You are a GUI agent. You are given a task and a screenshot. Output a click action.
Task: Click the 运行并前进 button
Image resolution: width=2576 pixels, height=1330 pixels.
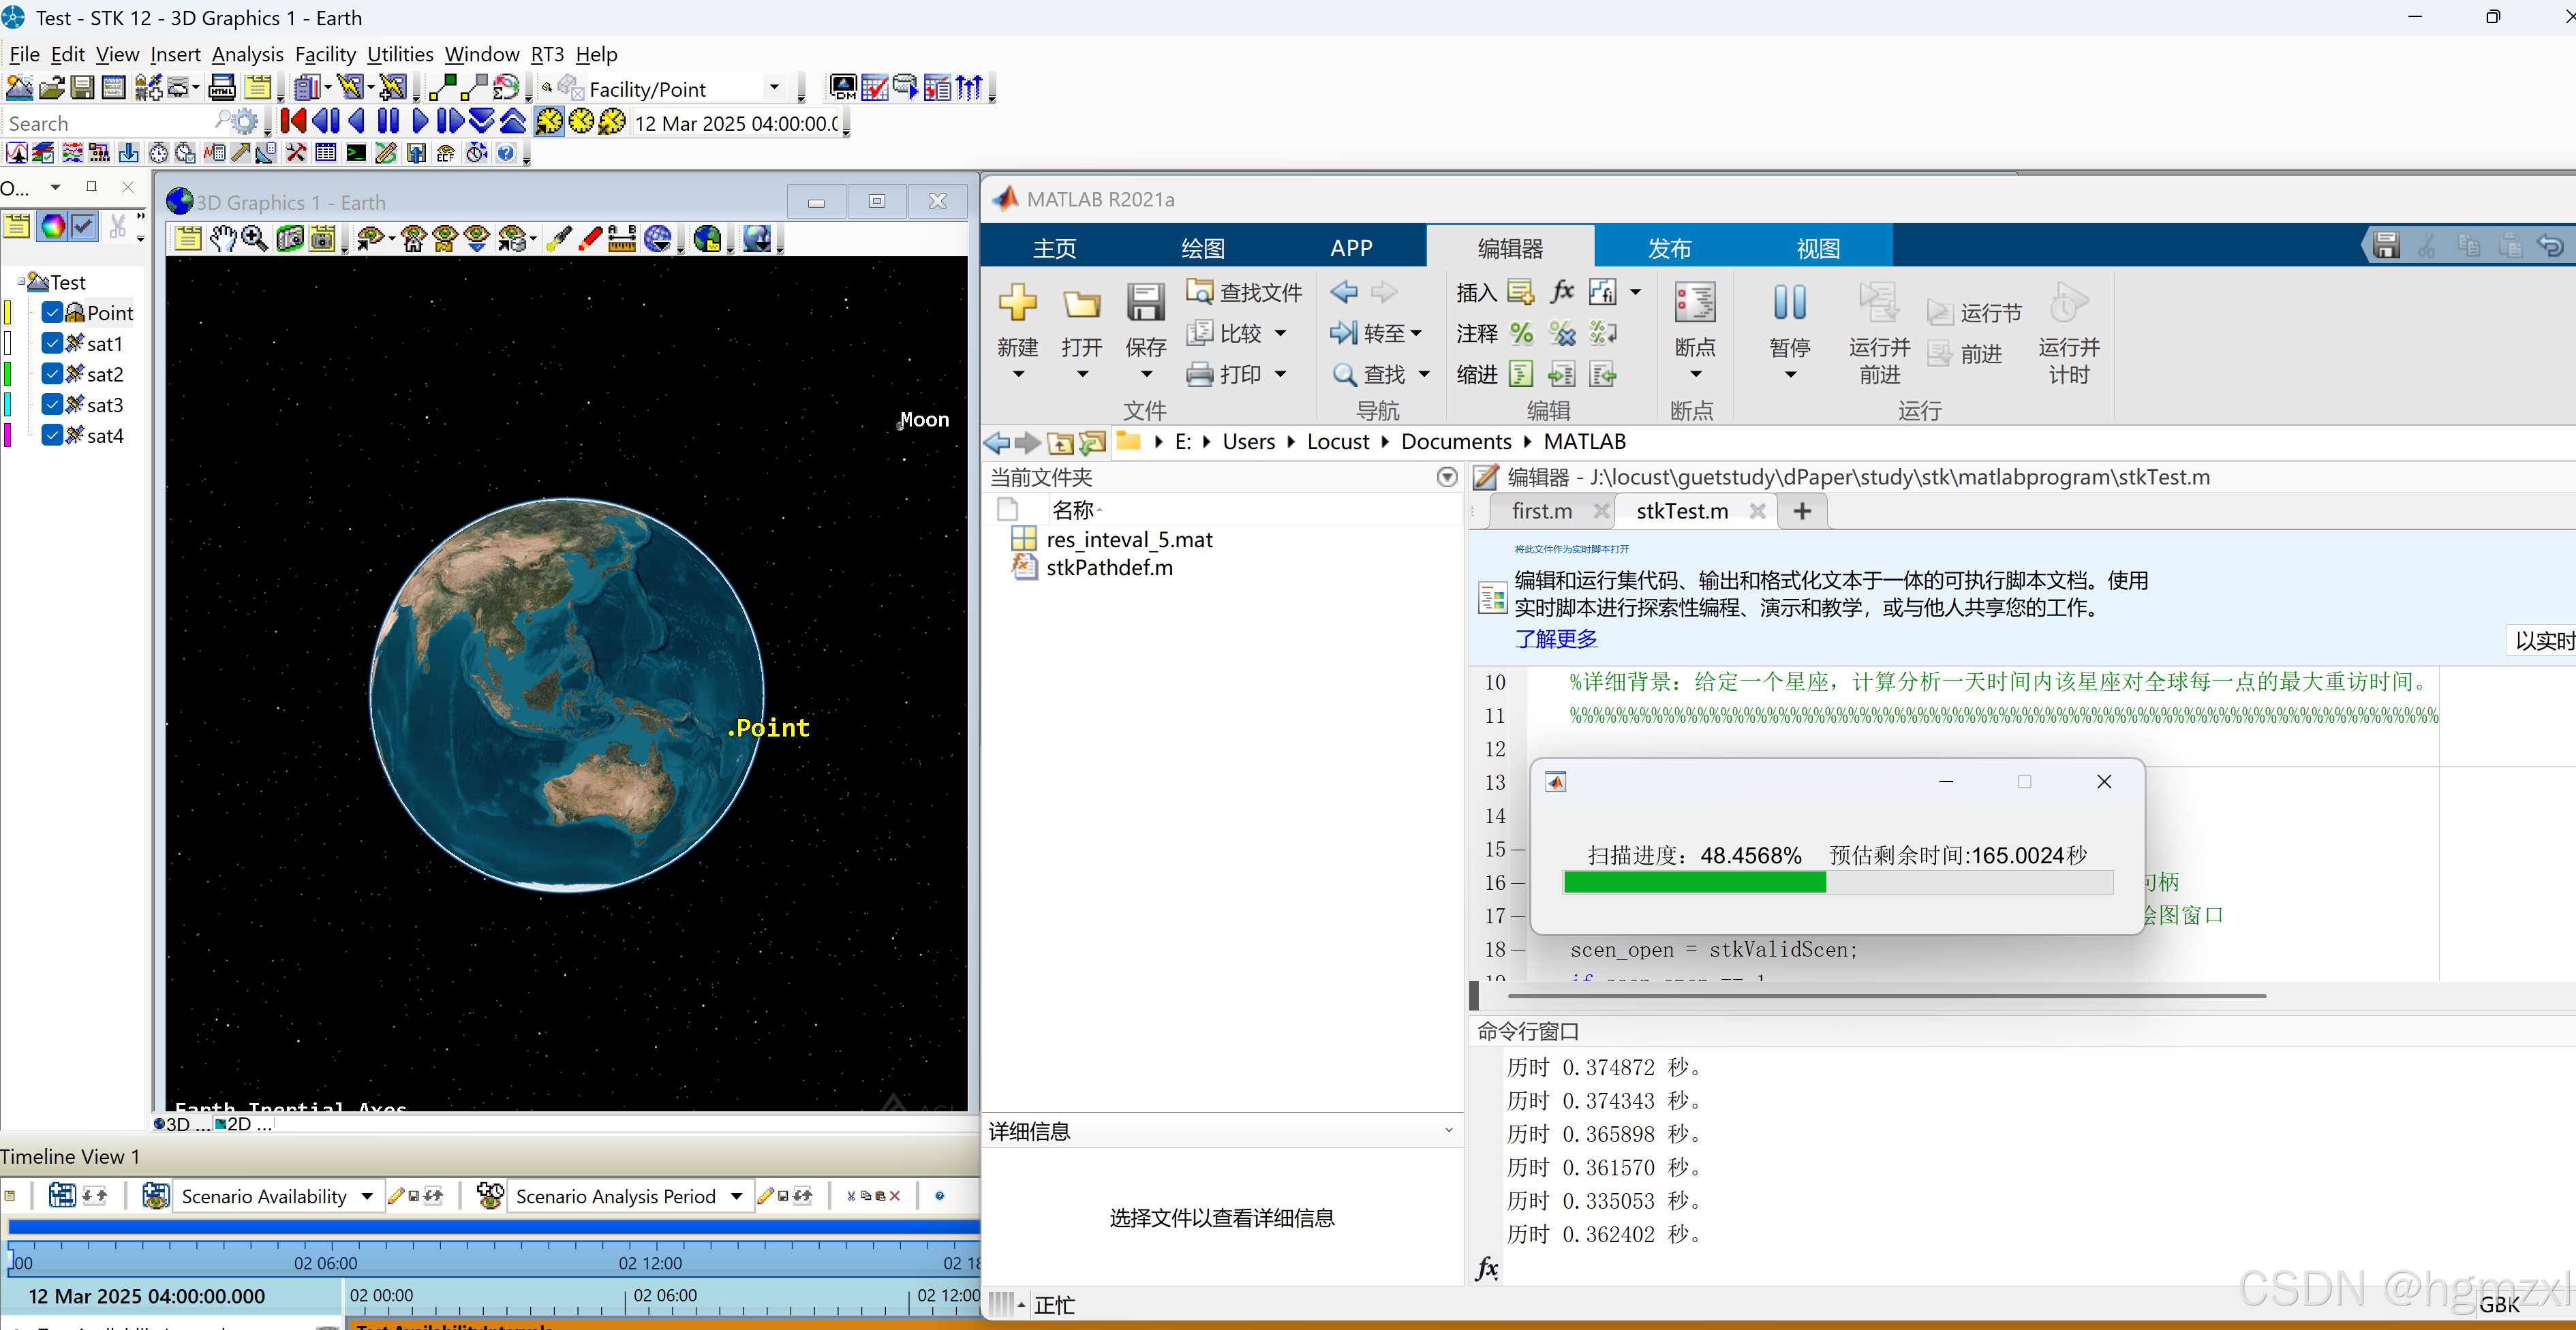1879,332
